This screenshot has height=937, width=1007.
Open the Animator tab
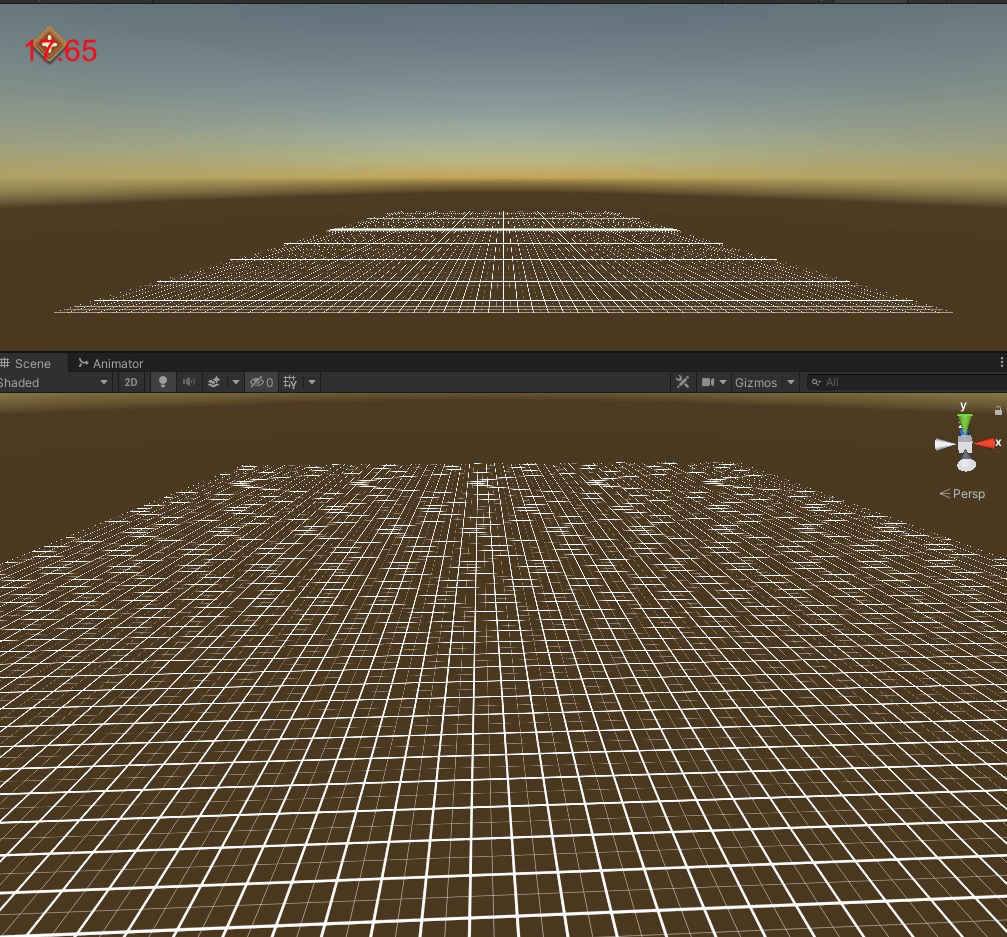click(110, 363)
